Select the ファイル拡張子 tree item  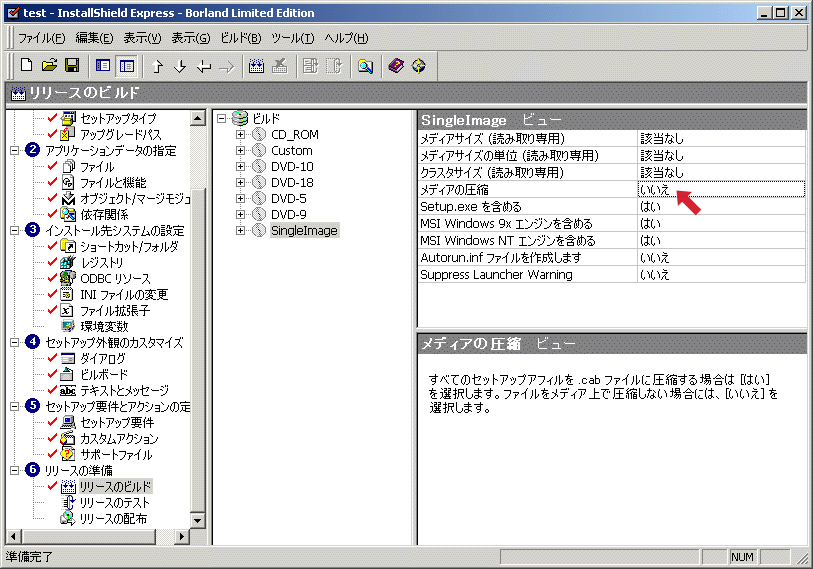[115, 310]
